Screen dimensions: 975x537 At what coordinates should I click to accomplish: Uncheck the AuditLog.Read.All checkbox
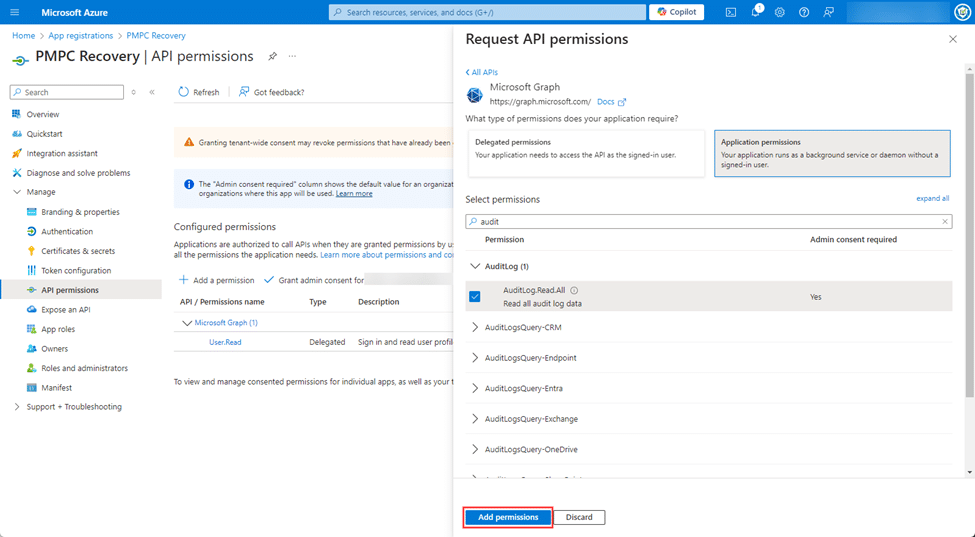coord(475,296)
